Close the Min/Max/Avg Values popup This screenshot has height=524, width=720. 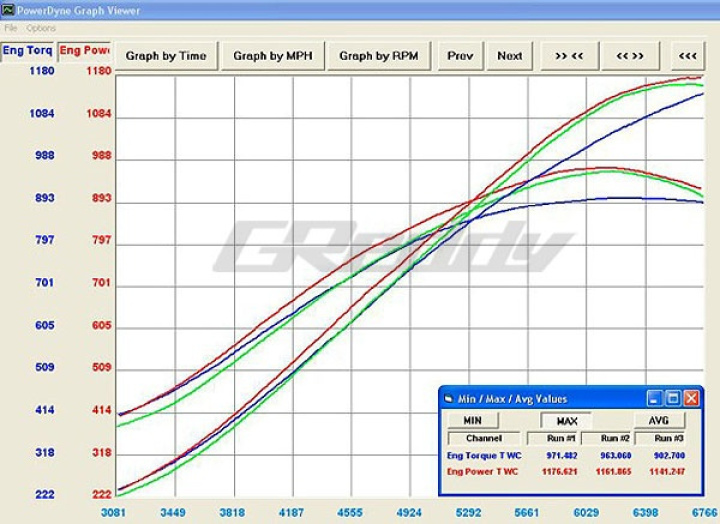click(691, 398)
